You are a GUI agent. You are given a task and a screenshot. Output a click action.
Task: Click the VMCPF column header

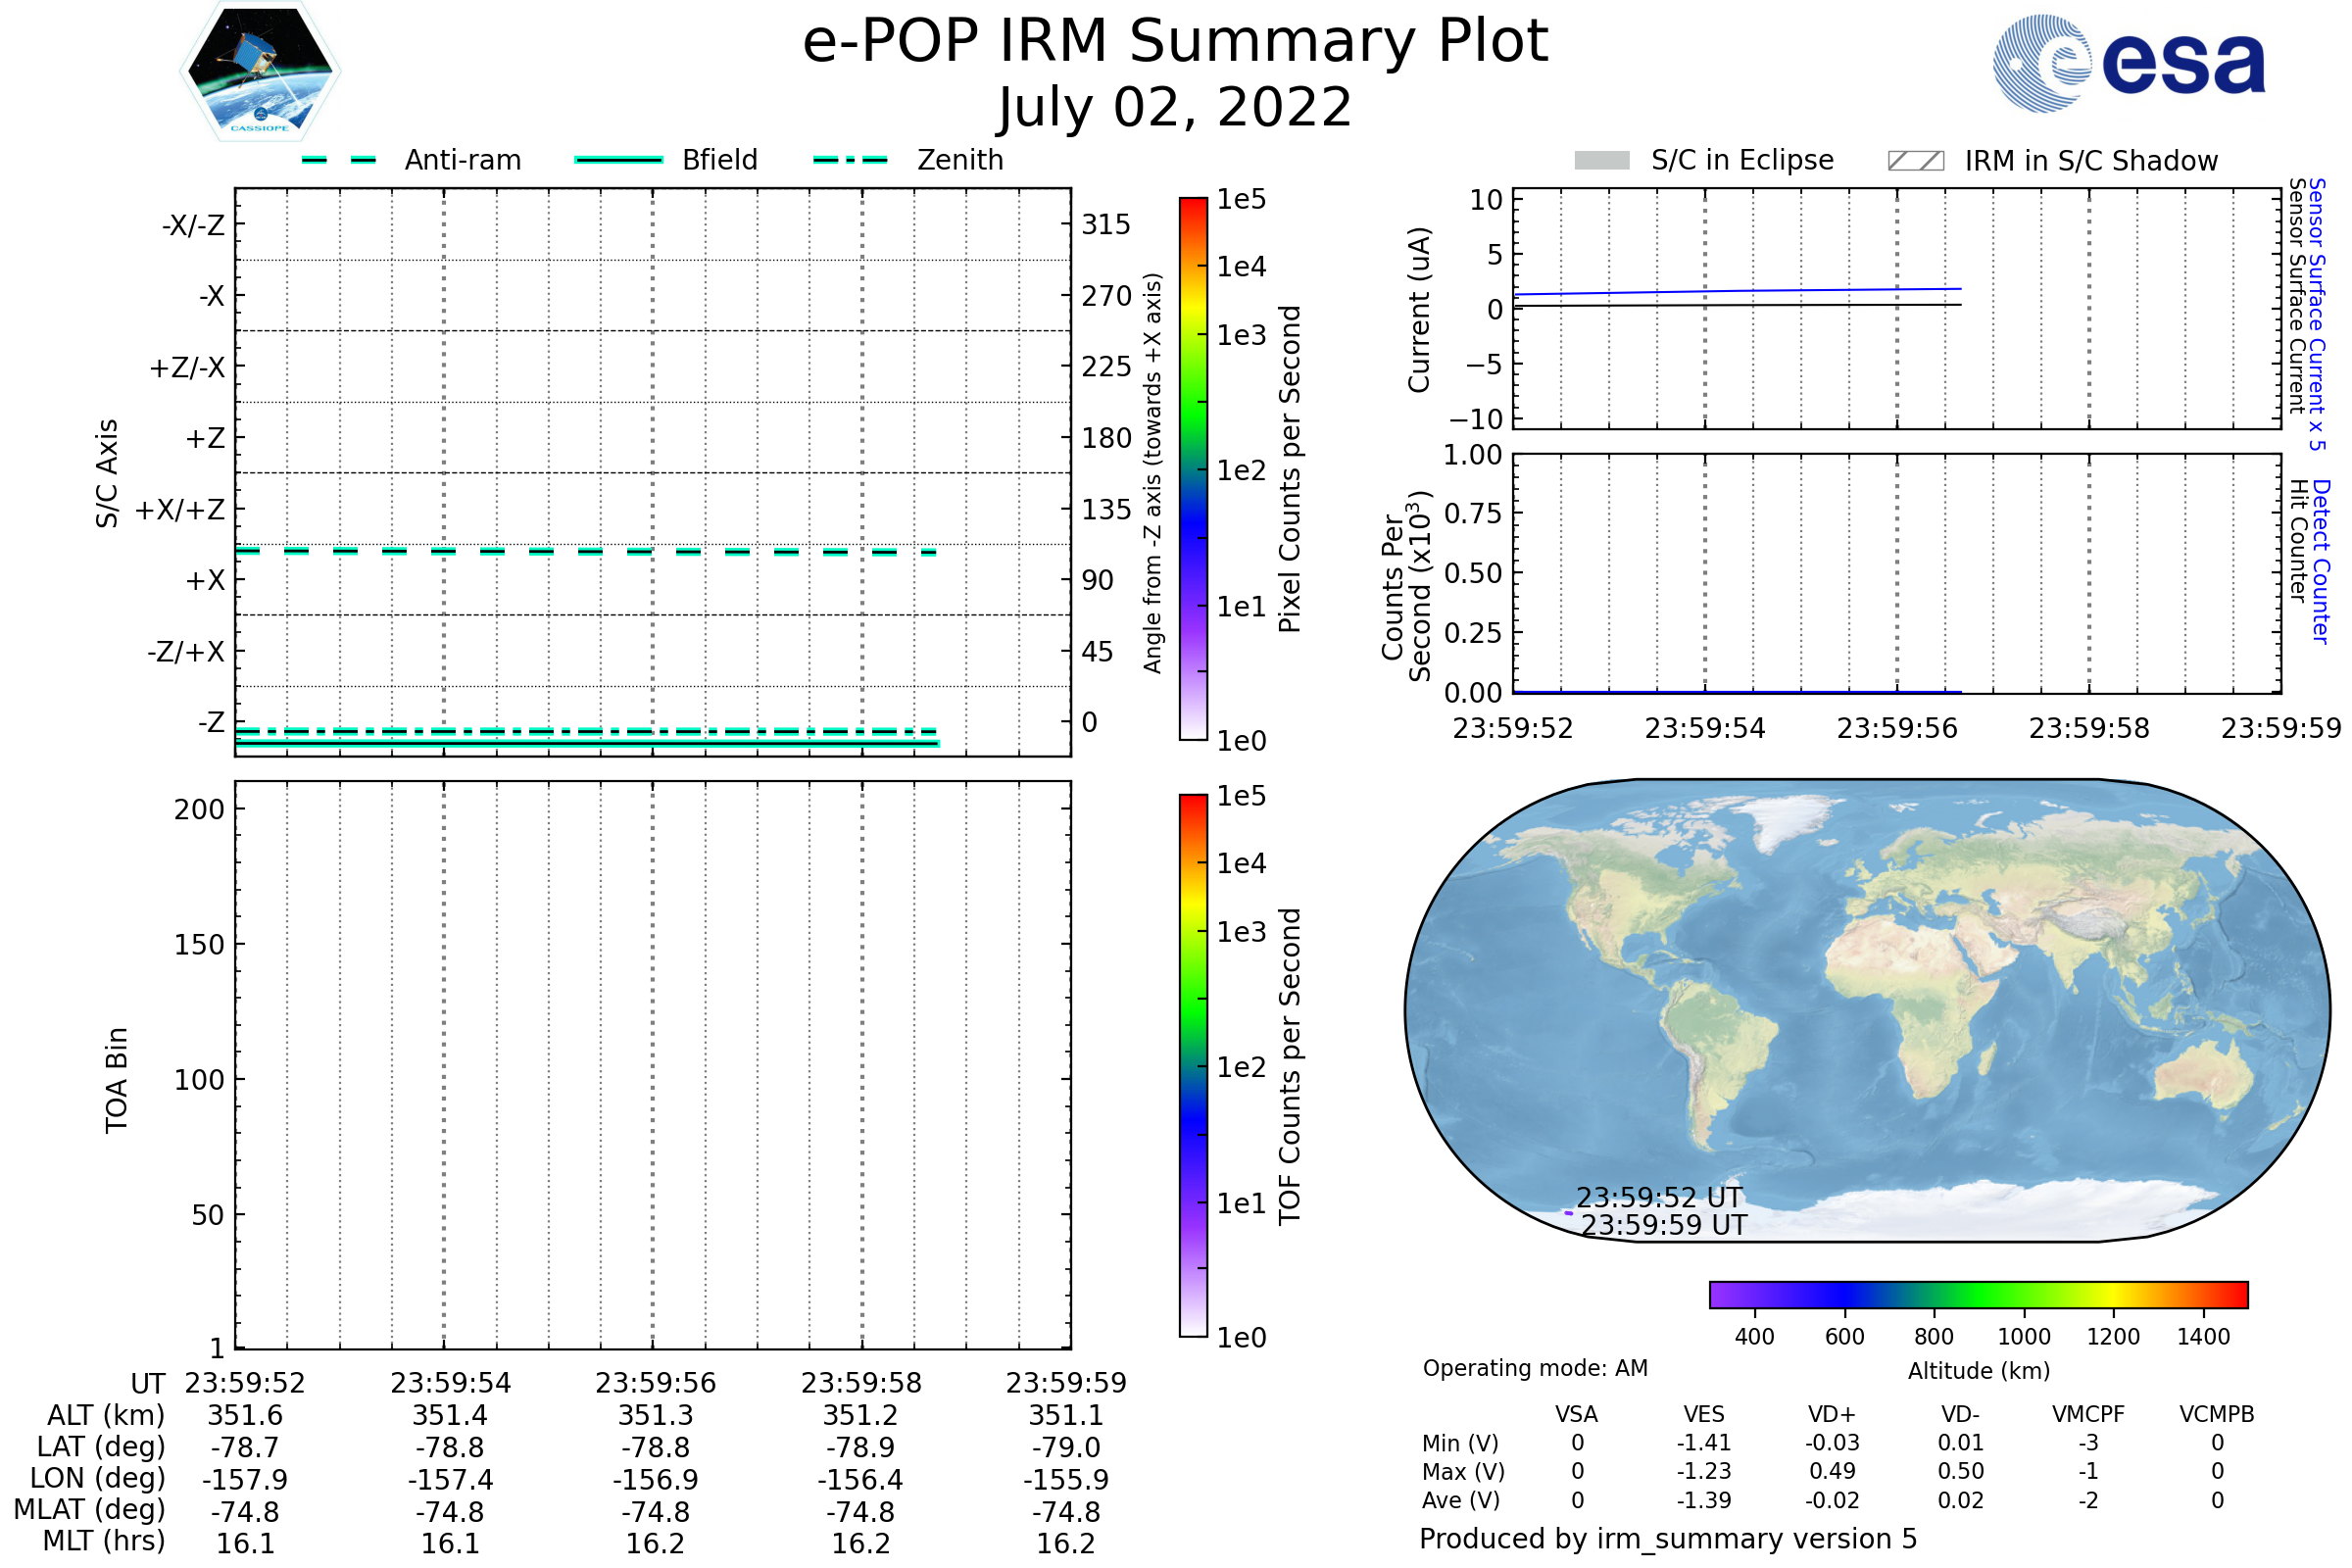tap(2088, 1414)
